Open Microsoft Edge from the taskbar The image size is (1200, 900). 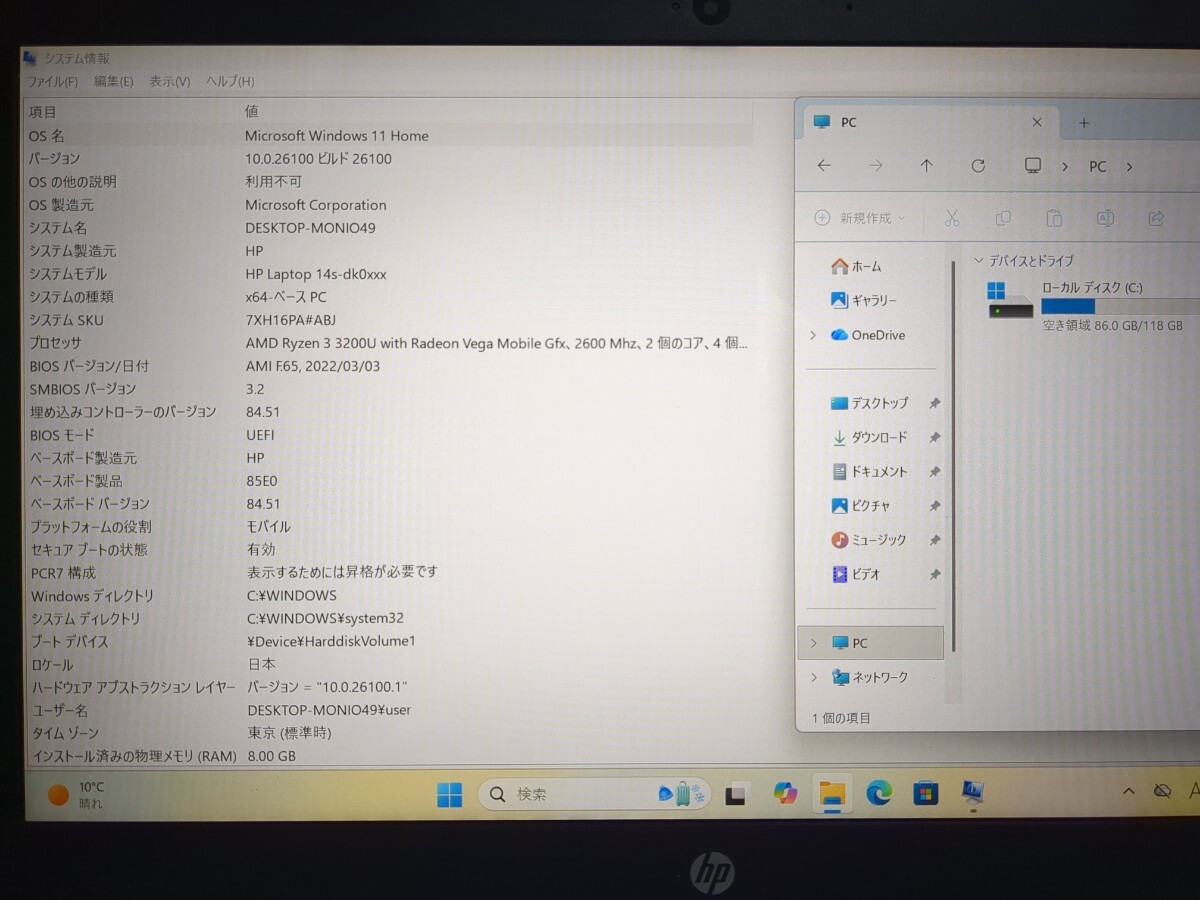(x=878, y=794)
